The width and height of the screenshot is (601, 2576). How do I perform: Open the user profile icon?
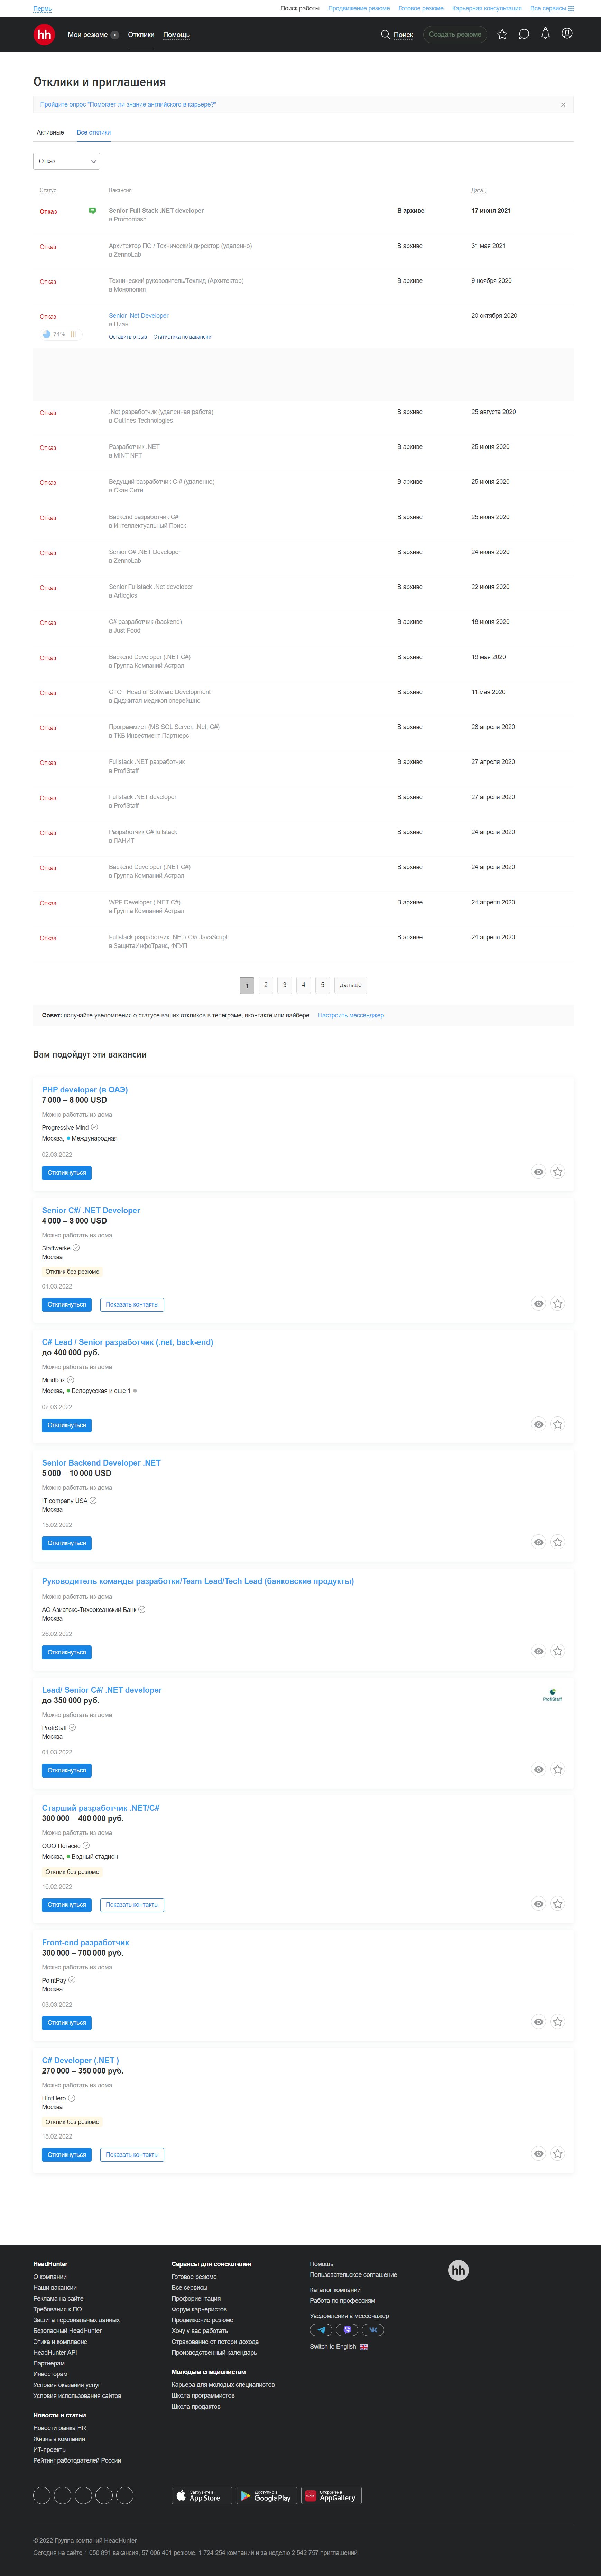coord(567,34)
